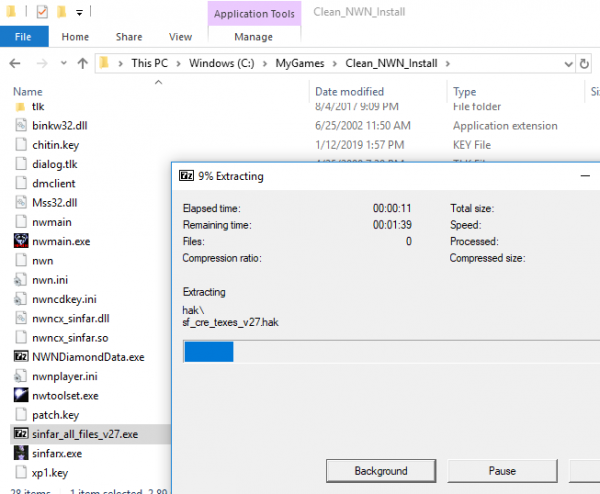Viewport: 600px width, 494px height.
Task: Click the chitin.key file icon
Action: pos(21,145)
